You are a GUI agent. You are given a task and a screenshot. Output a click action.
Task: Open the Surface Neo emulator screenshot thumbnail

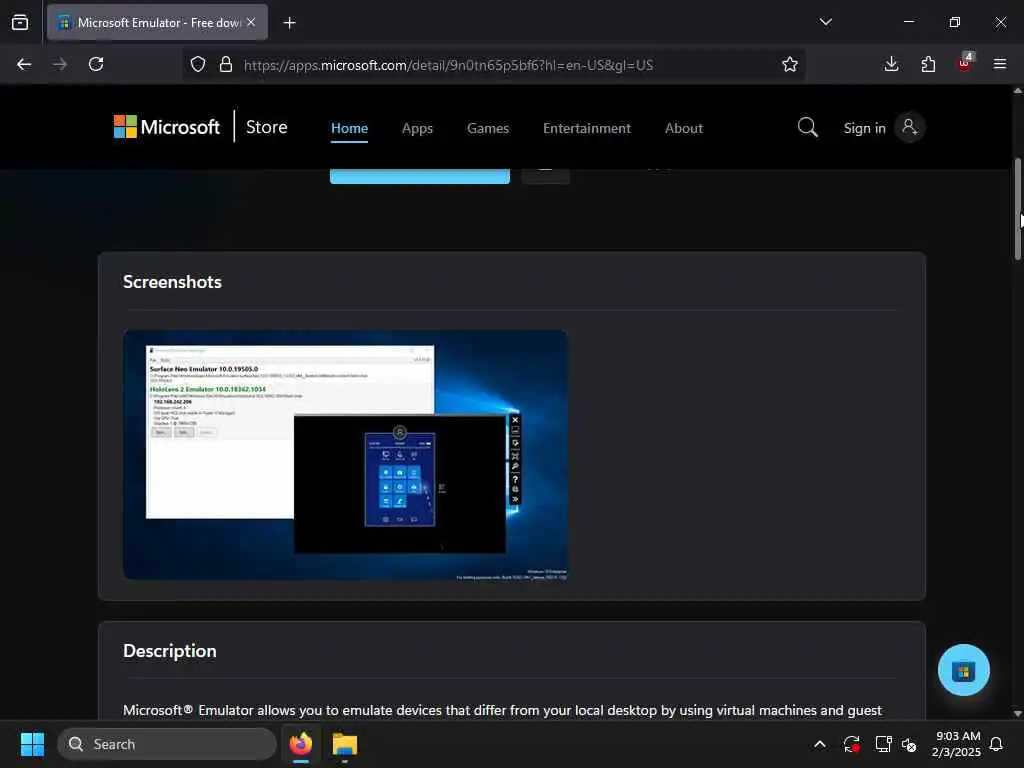click(345, 455)
